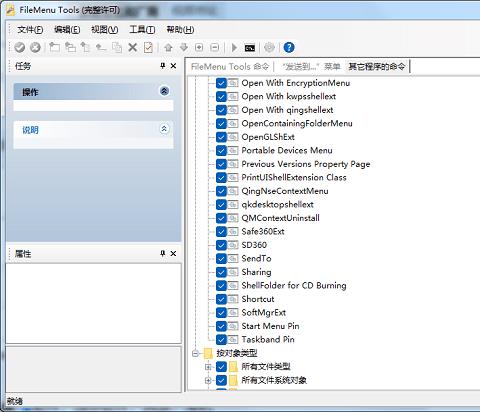
Task: Click the red X delete toolbar icon
Action: 133,47
